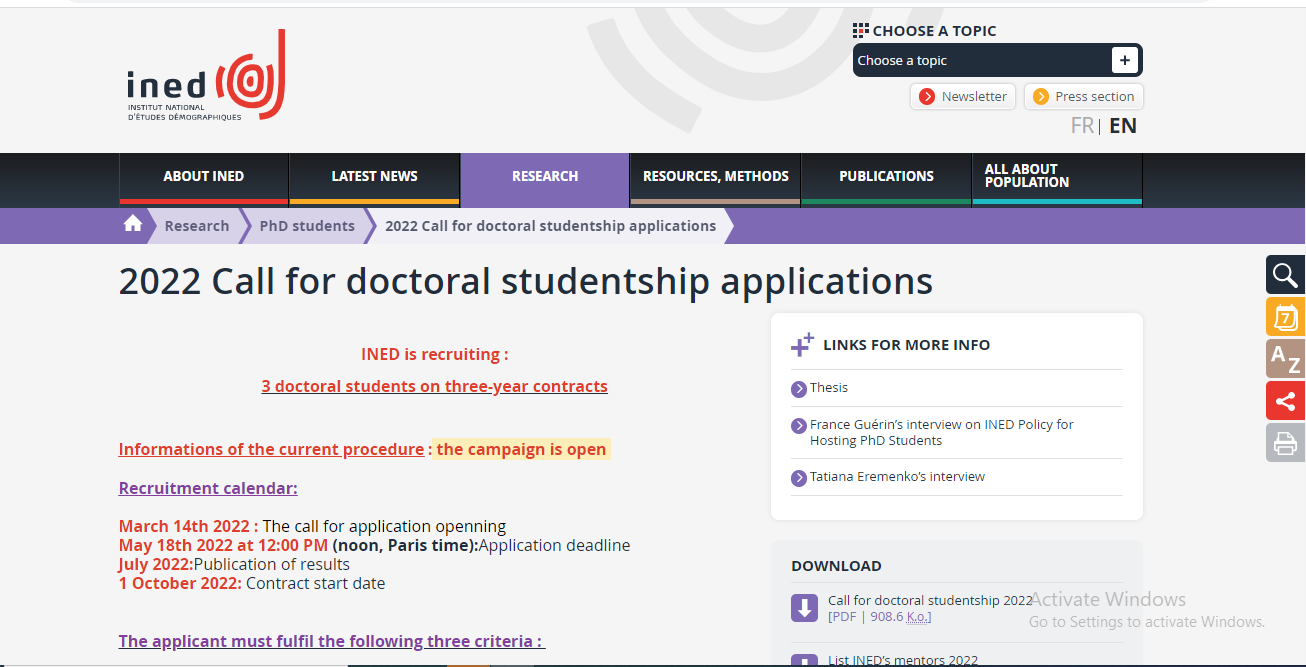Click 3 doctoral students on three-year contracts
The image size is (1306, 667).
[x=435, y=386]
